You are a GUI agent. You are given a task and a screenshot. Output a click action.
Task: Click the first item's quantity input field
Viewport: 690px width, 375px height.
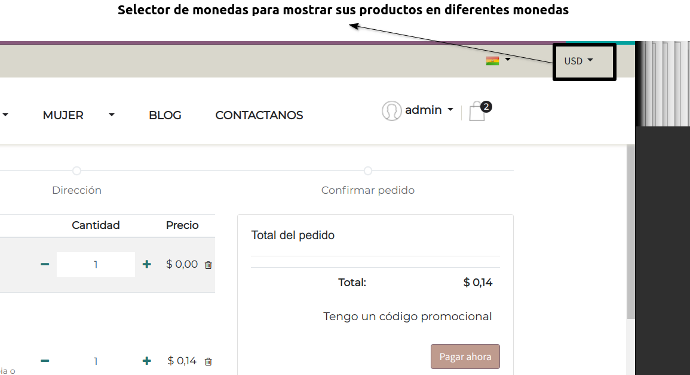(x=95, y=264)
